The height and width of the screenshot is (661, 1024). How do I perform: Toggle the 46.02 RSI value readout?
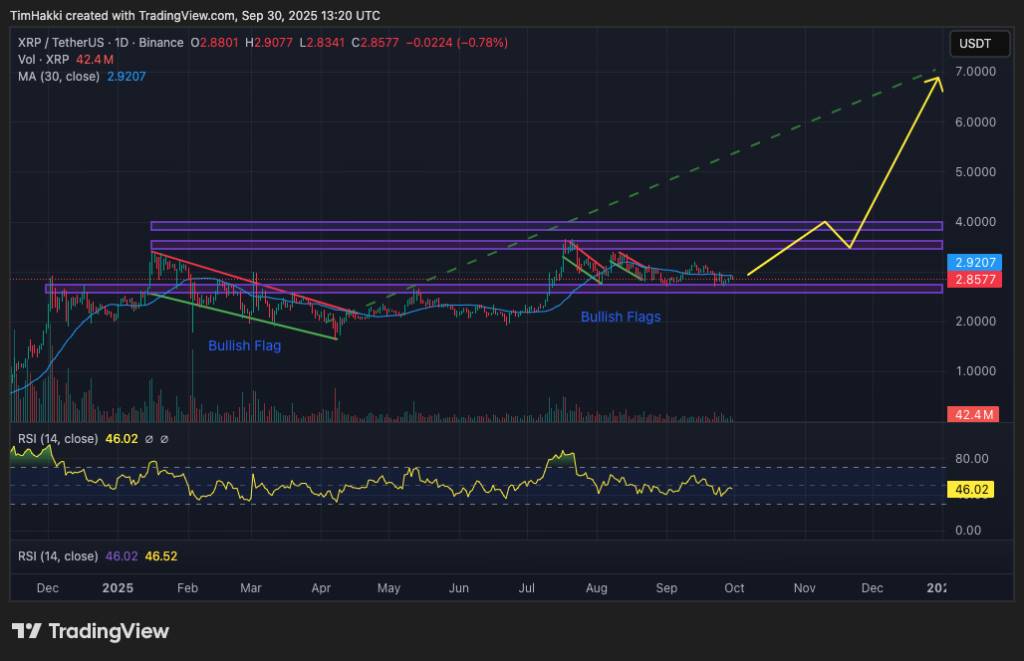click(x=124, y=439)
